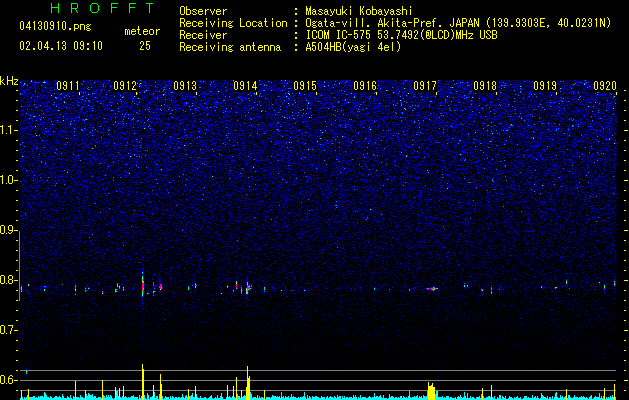Click the 0916 time marker
Image resolution: width=629 pixels, height=400 pixels.
(365, 86)
